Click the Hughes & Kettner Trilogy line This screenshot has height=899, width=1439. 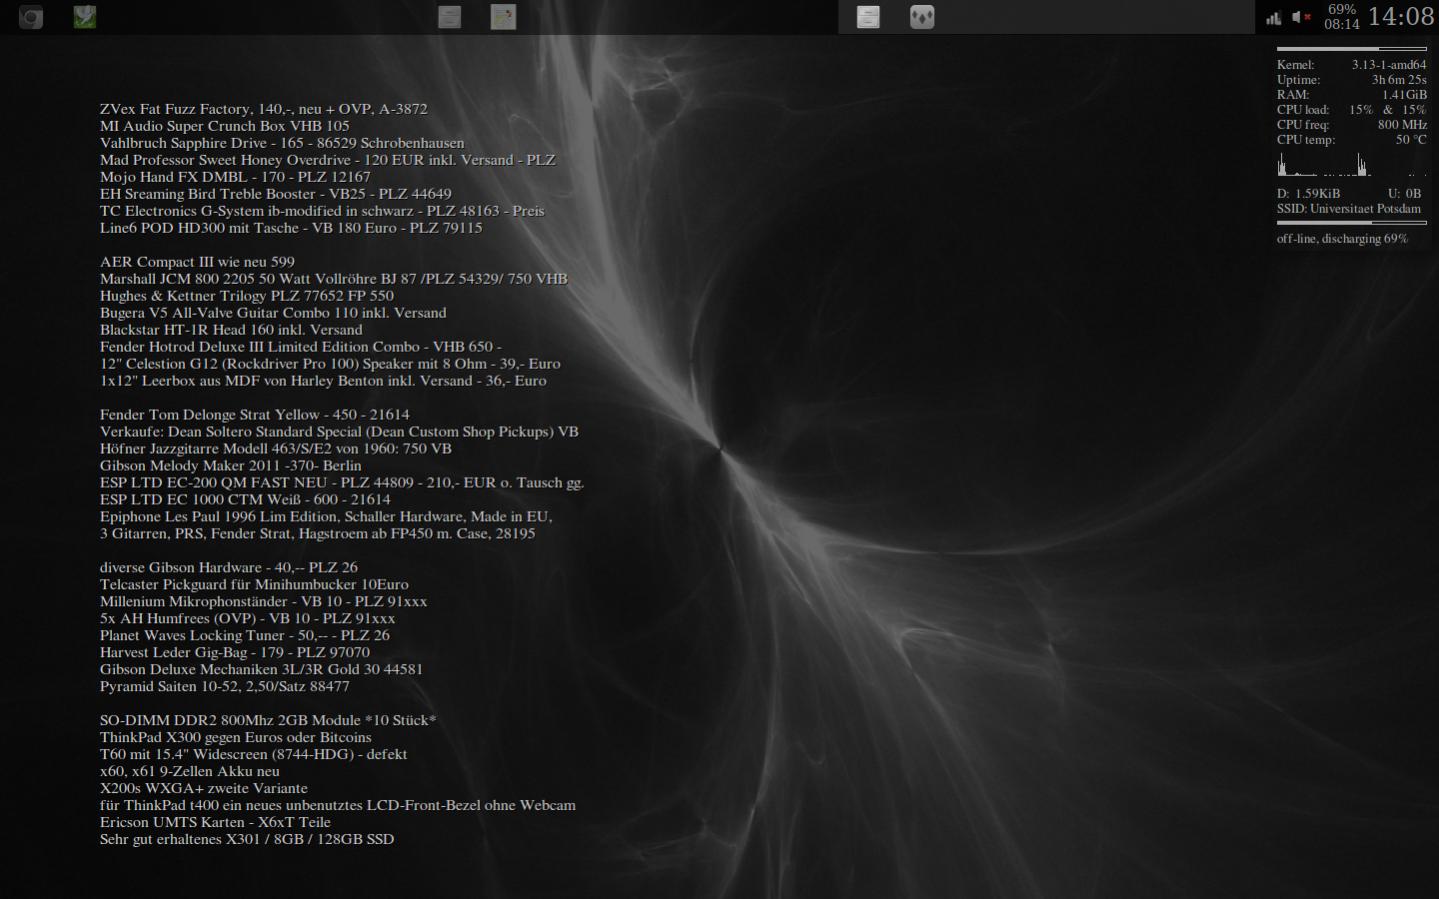[x=247, y=296]
